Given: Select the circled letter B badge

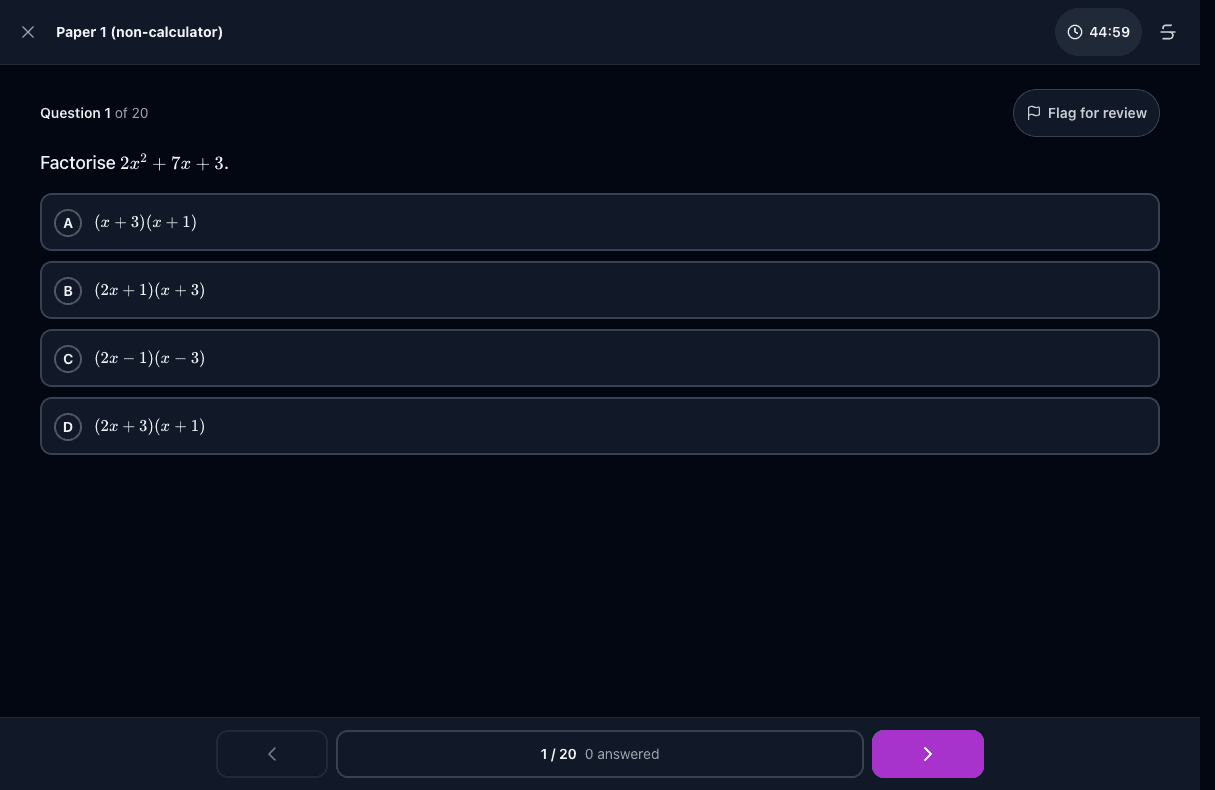Looking at the screenshot, I should click(x=68, y=291).
